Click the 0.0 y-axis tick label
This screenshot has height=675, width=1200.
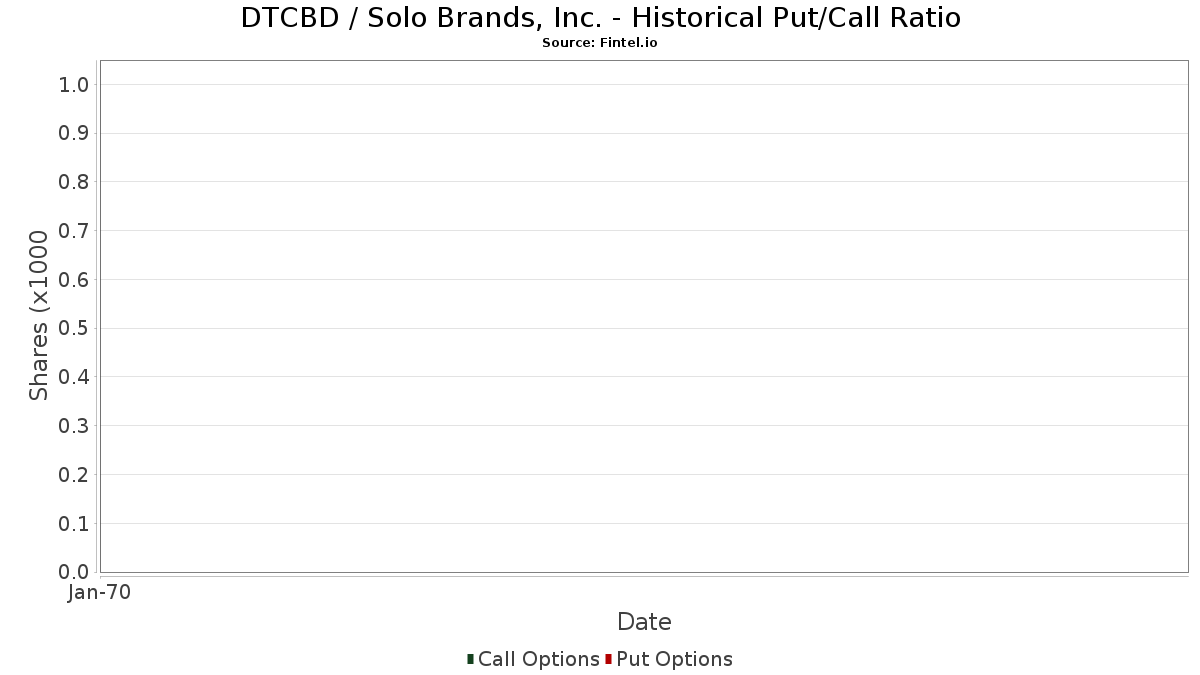pos(75,572)
